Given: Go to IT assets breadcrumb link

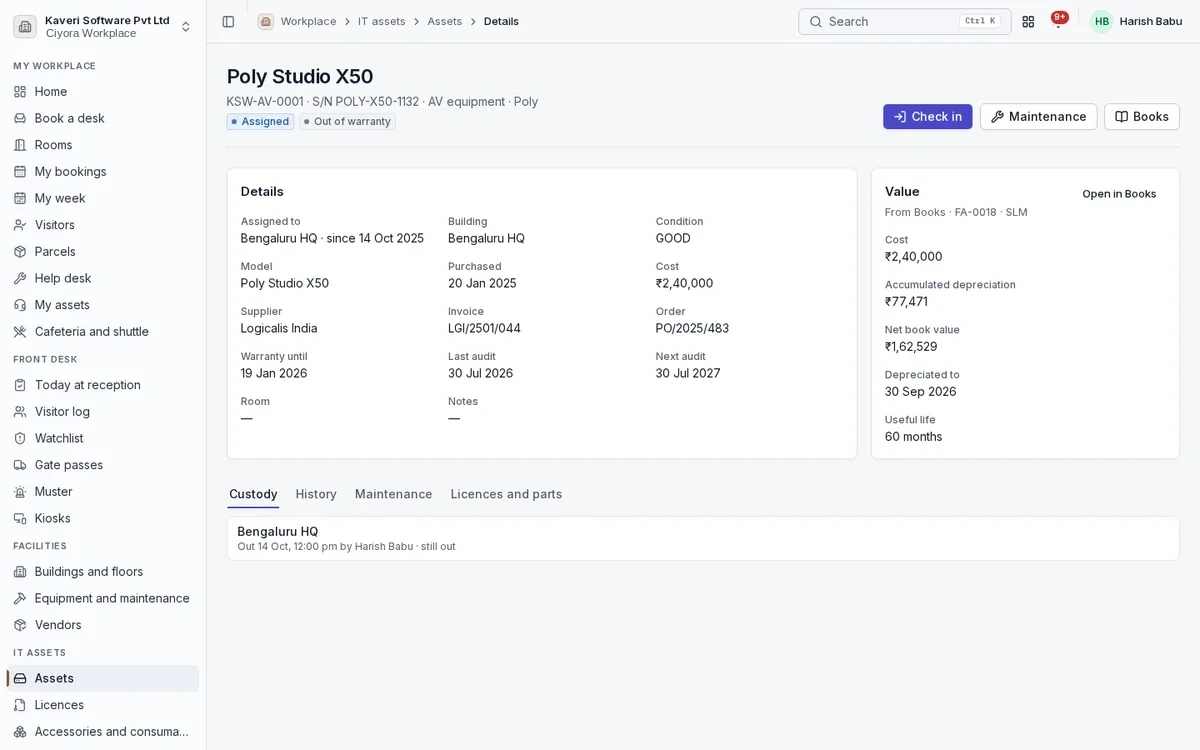Looking at the screenshot, I should [x=382, y=21].
